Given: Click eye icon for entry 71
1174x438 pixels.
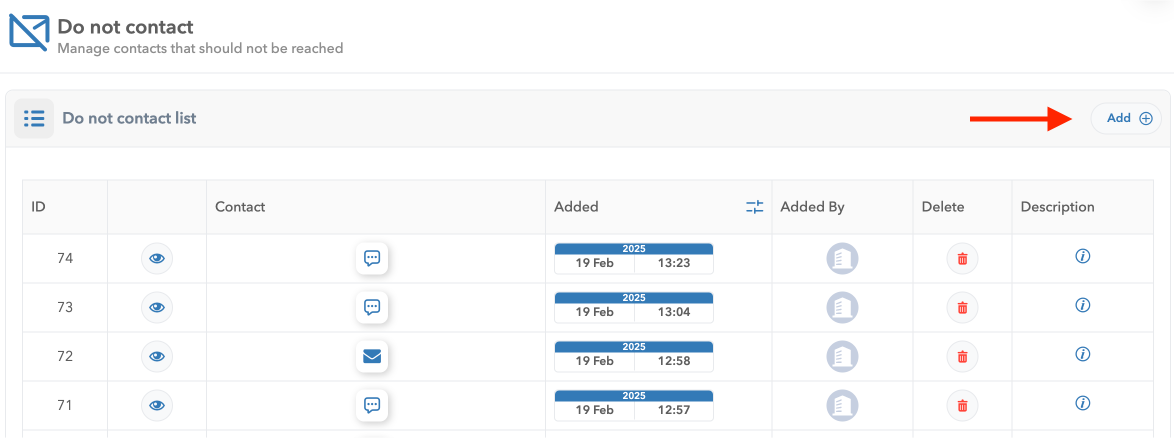Looking at the screenshot, I should (157, 405).
